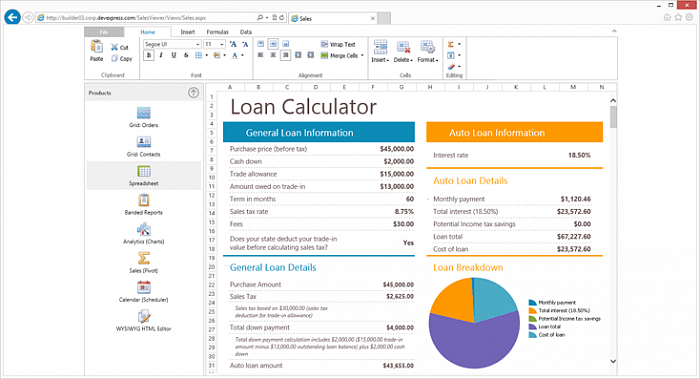The width and height of the screenshot is (700, 379).
Task: Toggle Bold formatting in the Font group
Action: coord(149,55)
